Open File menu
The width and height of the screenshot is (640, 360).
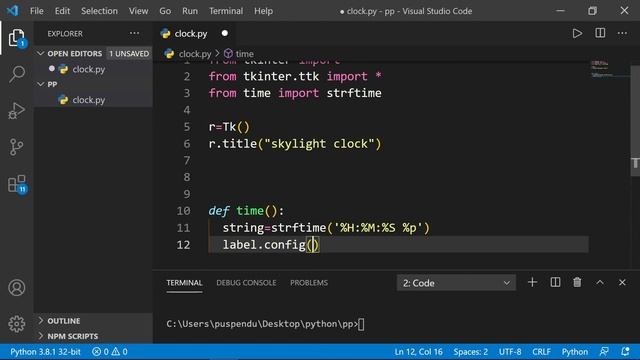(37, 11)
